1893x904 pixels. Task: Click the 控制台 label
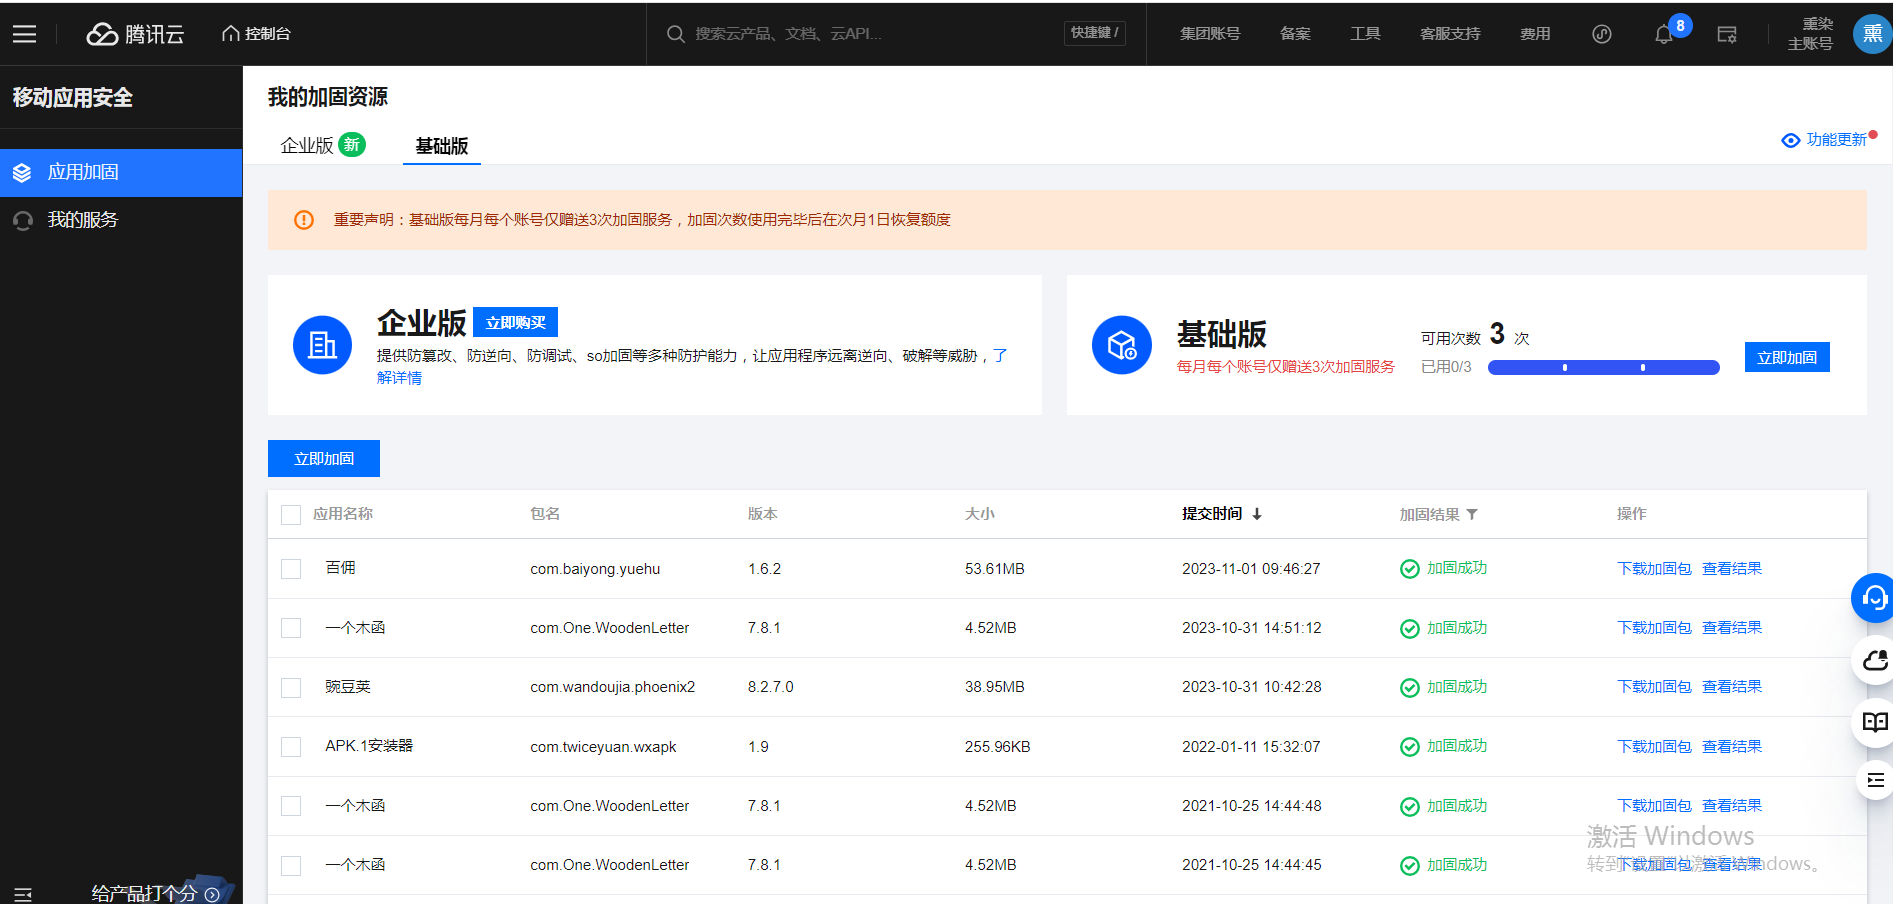click(268, 34)
